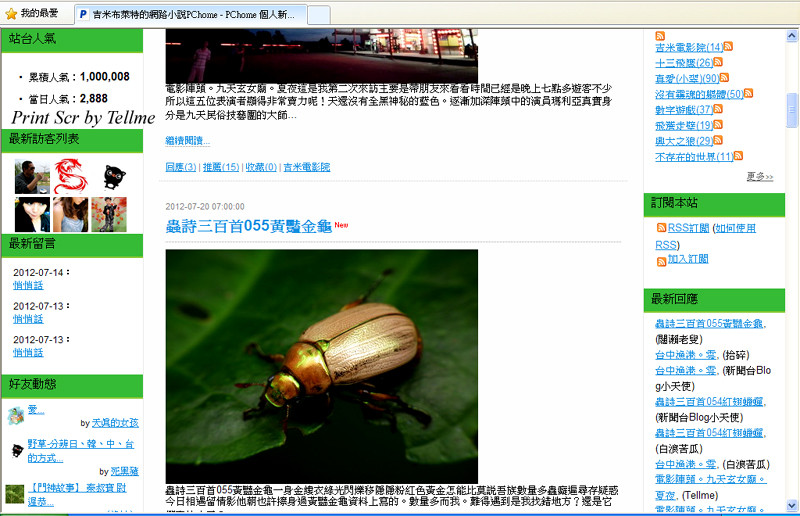Open the 飛簷走壁(19) category link

pos(684,126)
